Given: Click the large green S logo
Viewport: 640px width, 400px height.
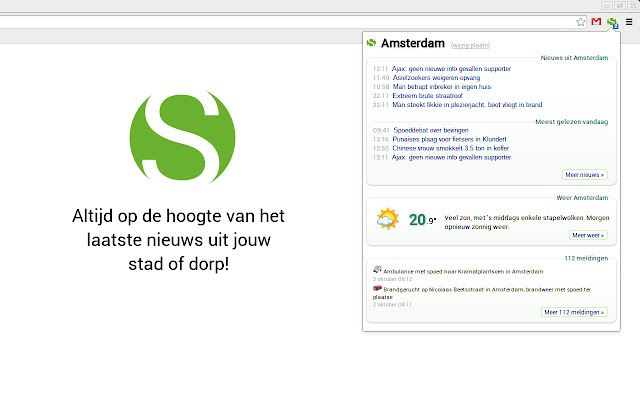Looking at the screenshot, I should pyautogui.click(x=182, y=137).
